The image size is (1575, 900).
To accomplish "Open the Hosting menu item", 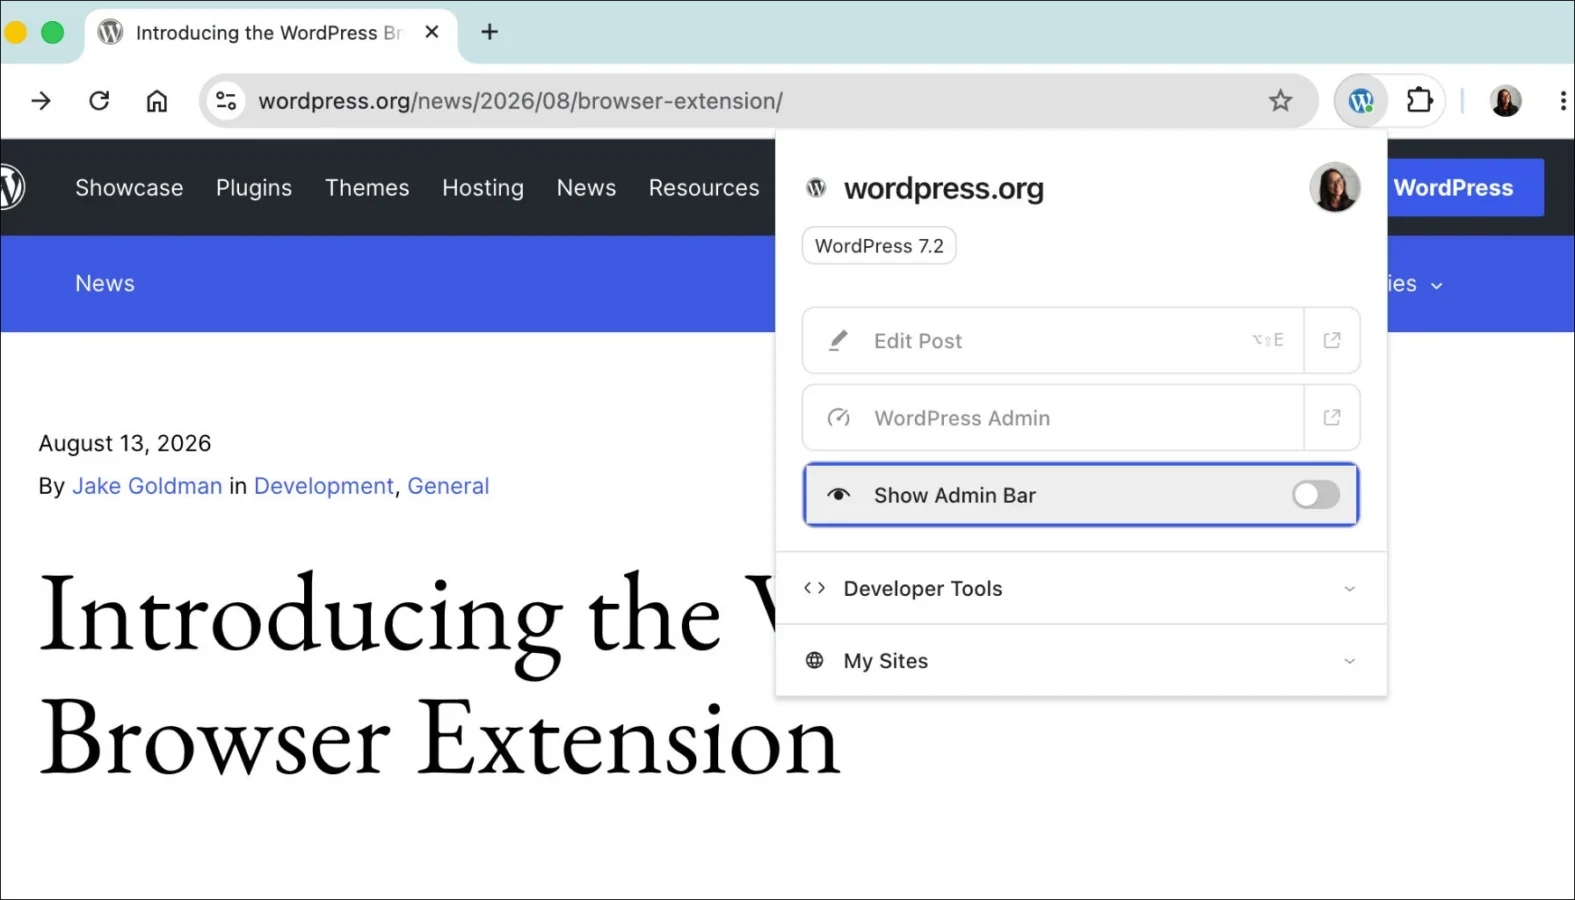I will 483,187.
